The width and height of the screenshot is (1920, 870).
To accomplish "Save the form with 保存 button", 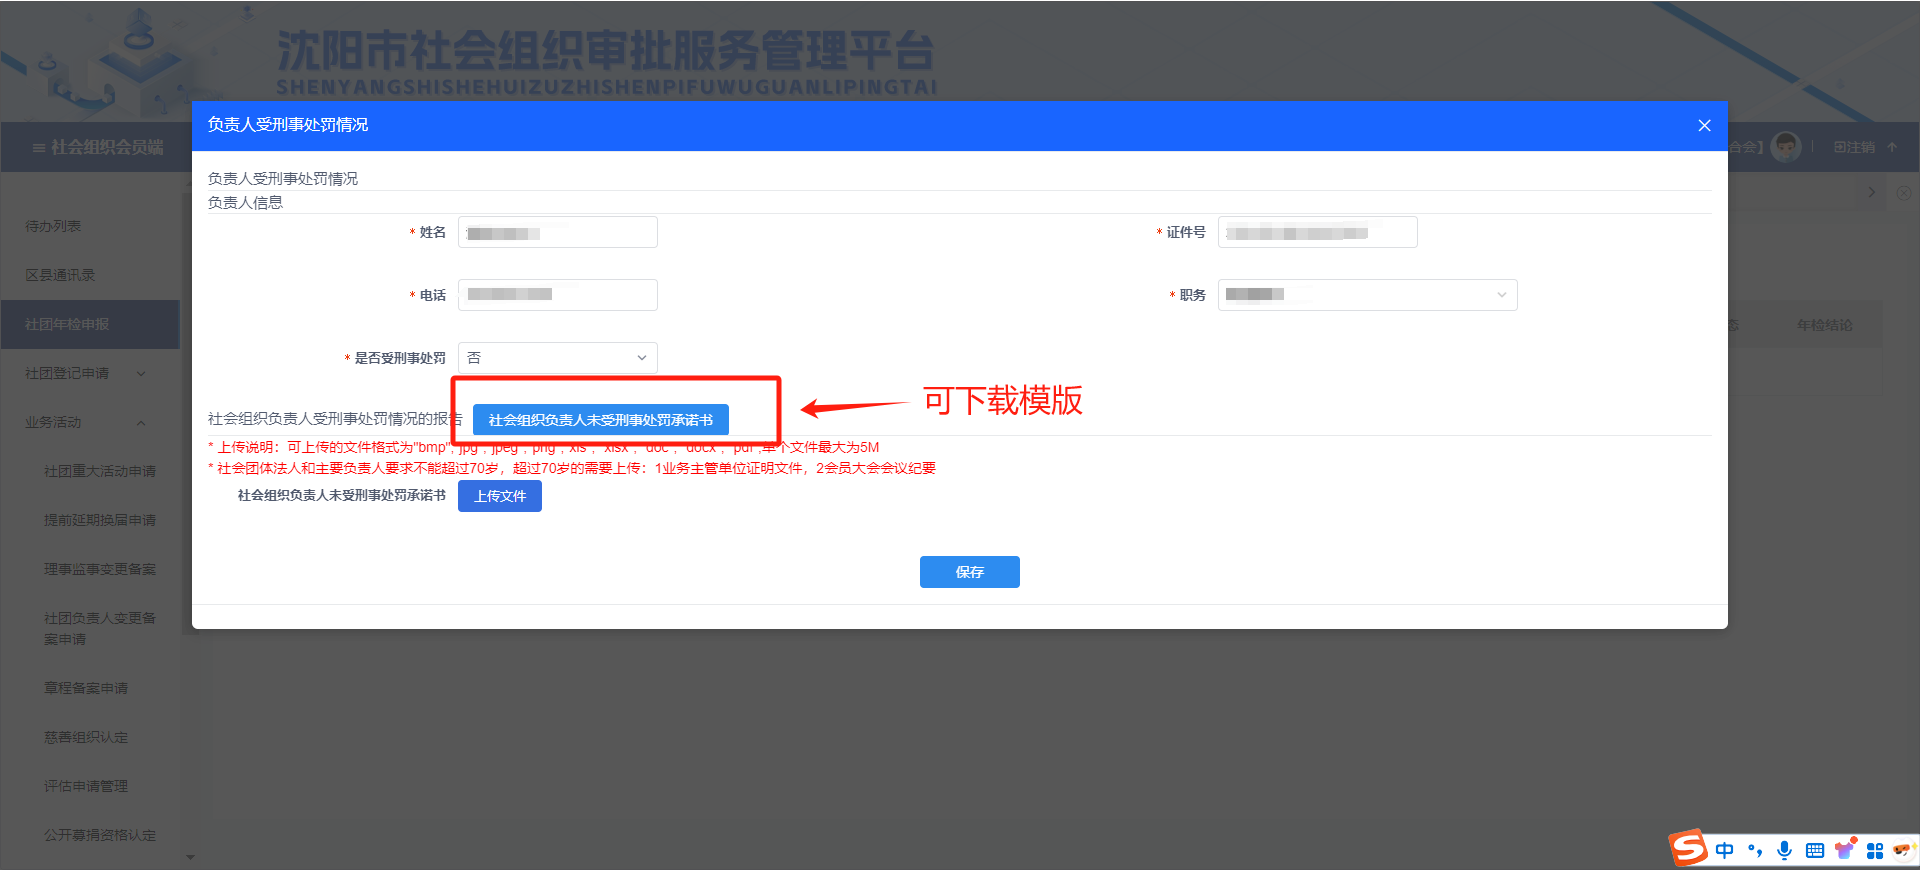I will tap(970, 572).
